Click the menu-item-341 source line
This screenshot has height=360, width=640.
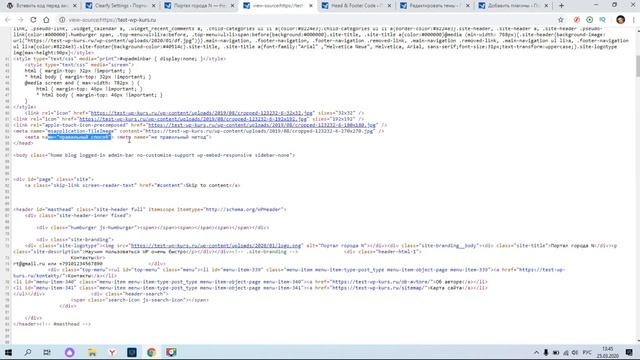(250, 288)
